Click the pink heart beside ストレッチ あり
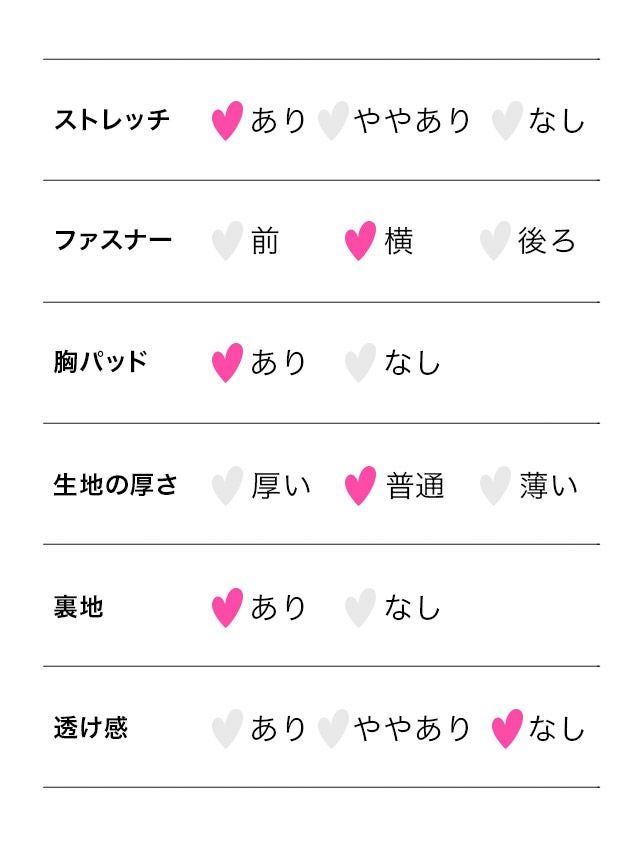640x854 pixels. point(227,120)
